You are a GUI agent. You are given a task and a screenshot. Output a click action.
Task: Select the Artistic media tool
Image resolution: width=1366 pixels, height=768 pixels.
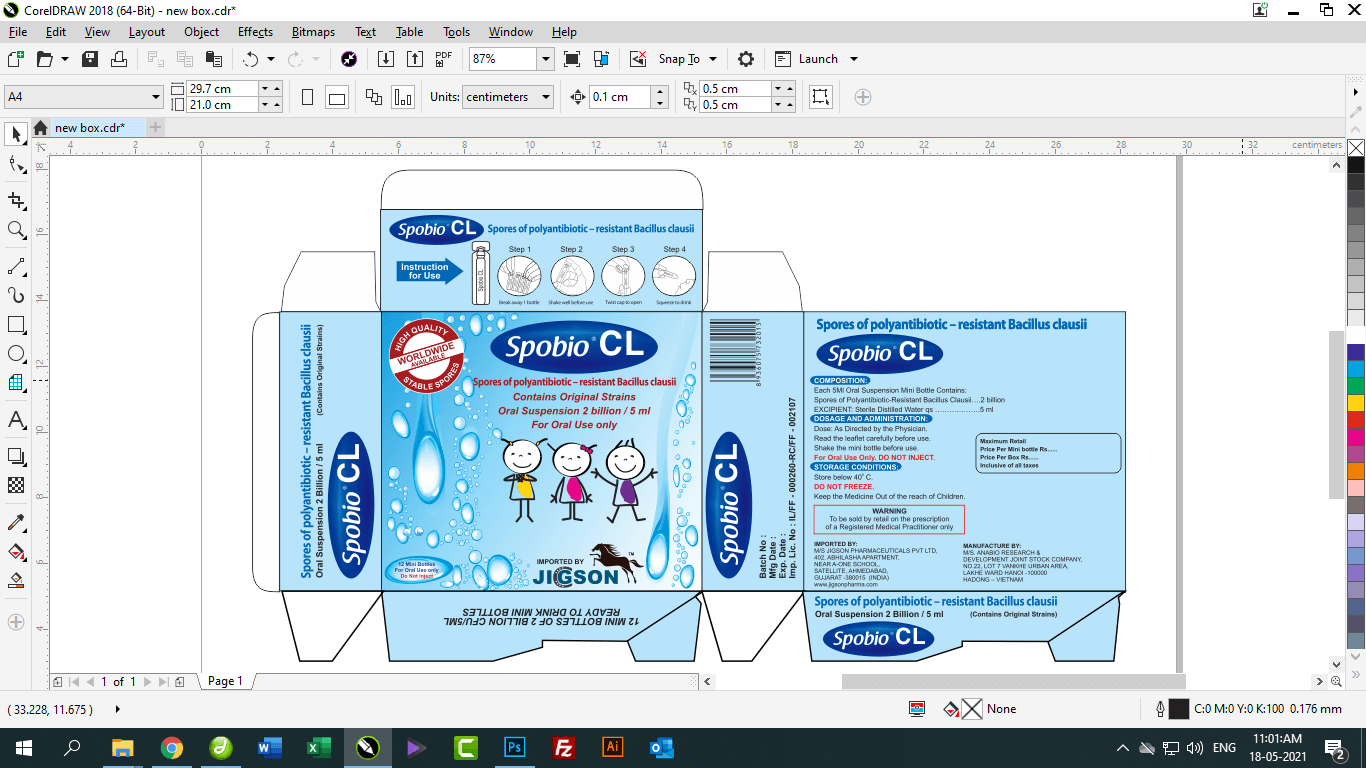(16, 295)
